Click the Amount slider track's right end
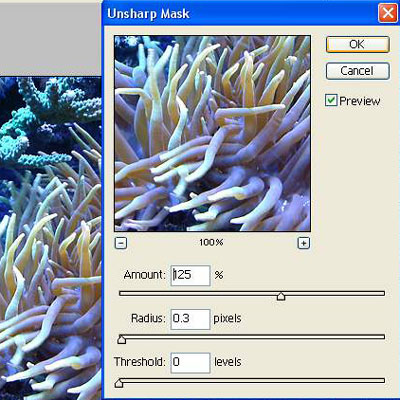The height and width of the screenshot is (400, 400). (382, 293)
